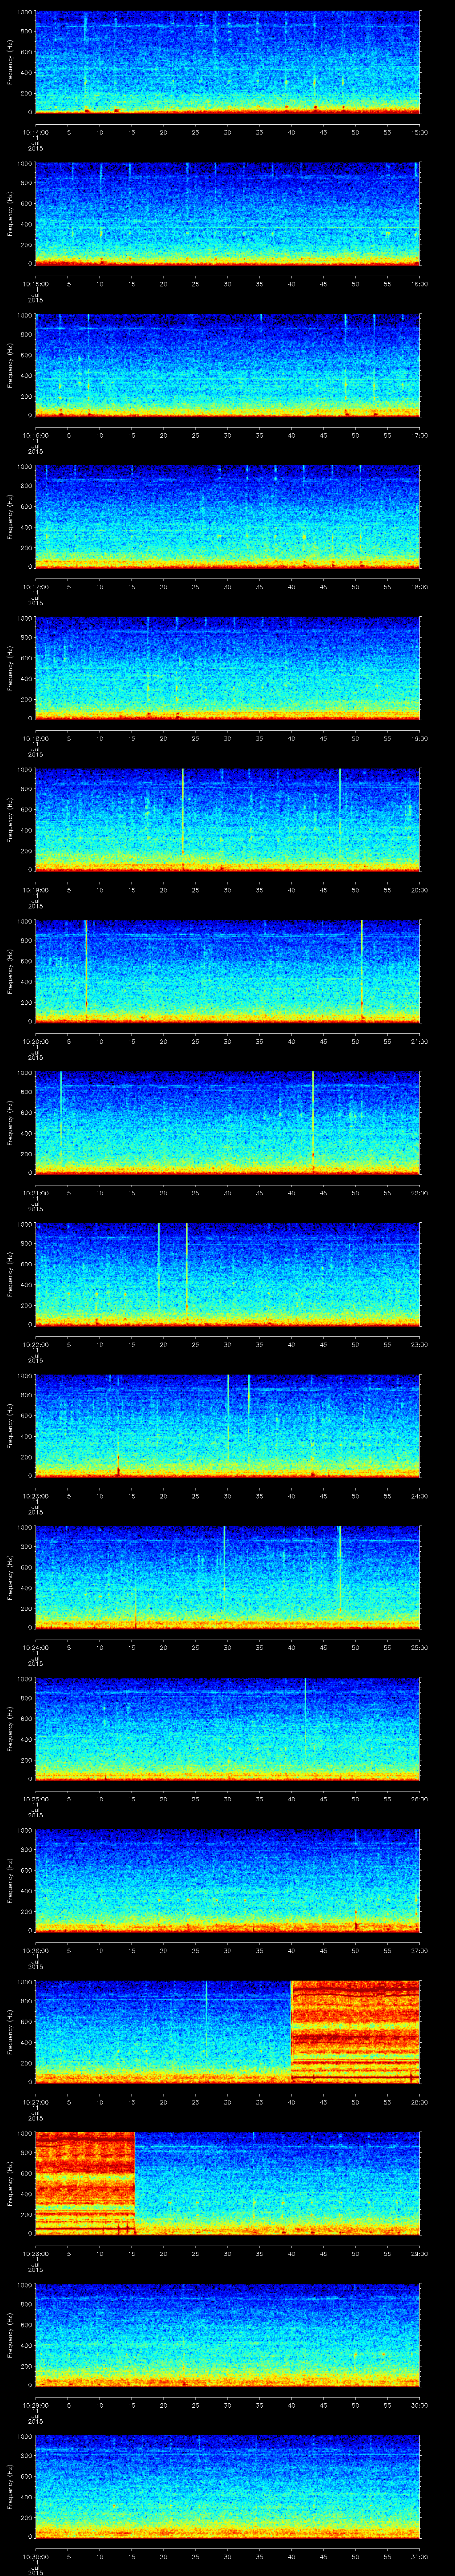Click the 25:00 end time label
The image size is (455, 2576).
419,1647
